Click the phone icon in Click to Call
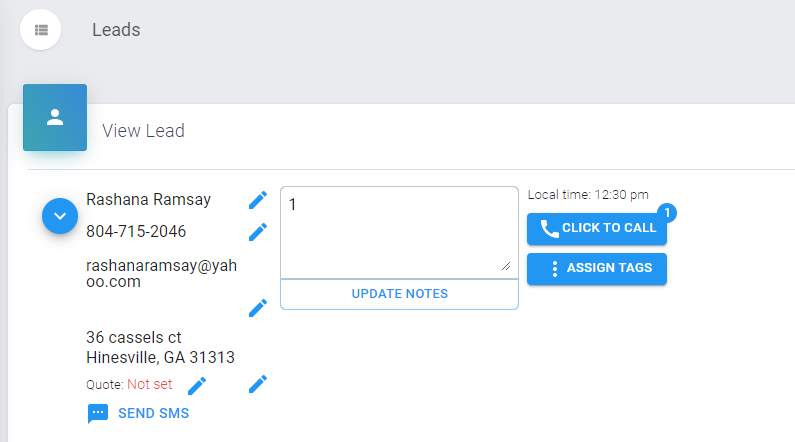The height and width of the screenshot is (442, 795). [x=549, y=229]
